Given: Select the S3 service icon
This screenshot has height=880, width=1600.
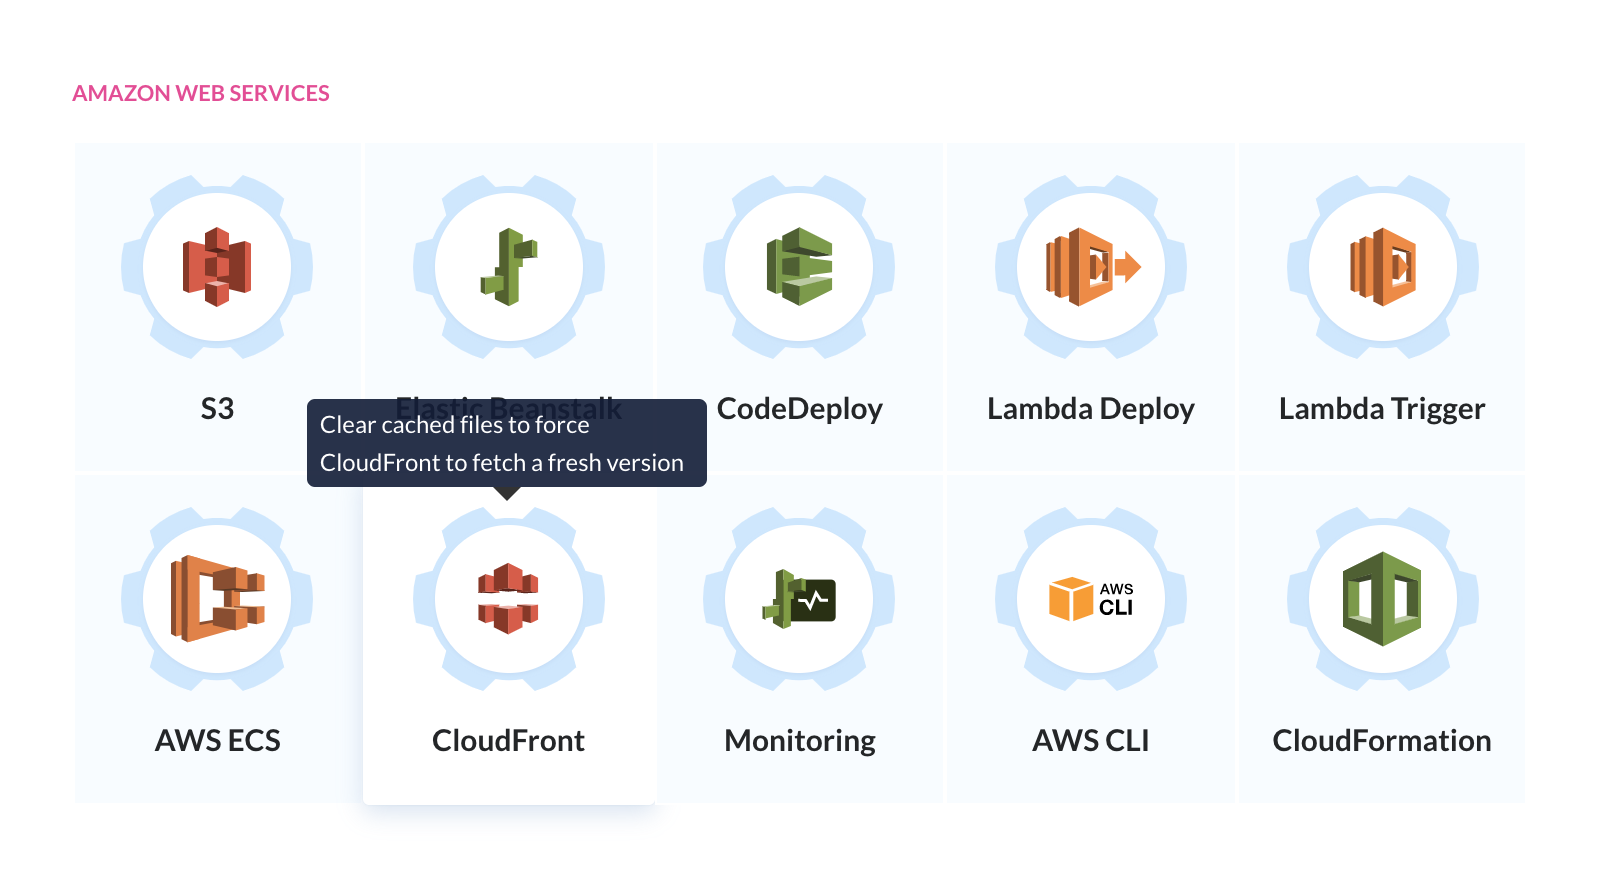Looking at the screenshot, I should (x=217, y=267).
